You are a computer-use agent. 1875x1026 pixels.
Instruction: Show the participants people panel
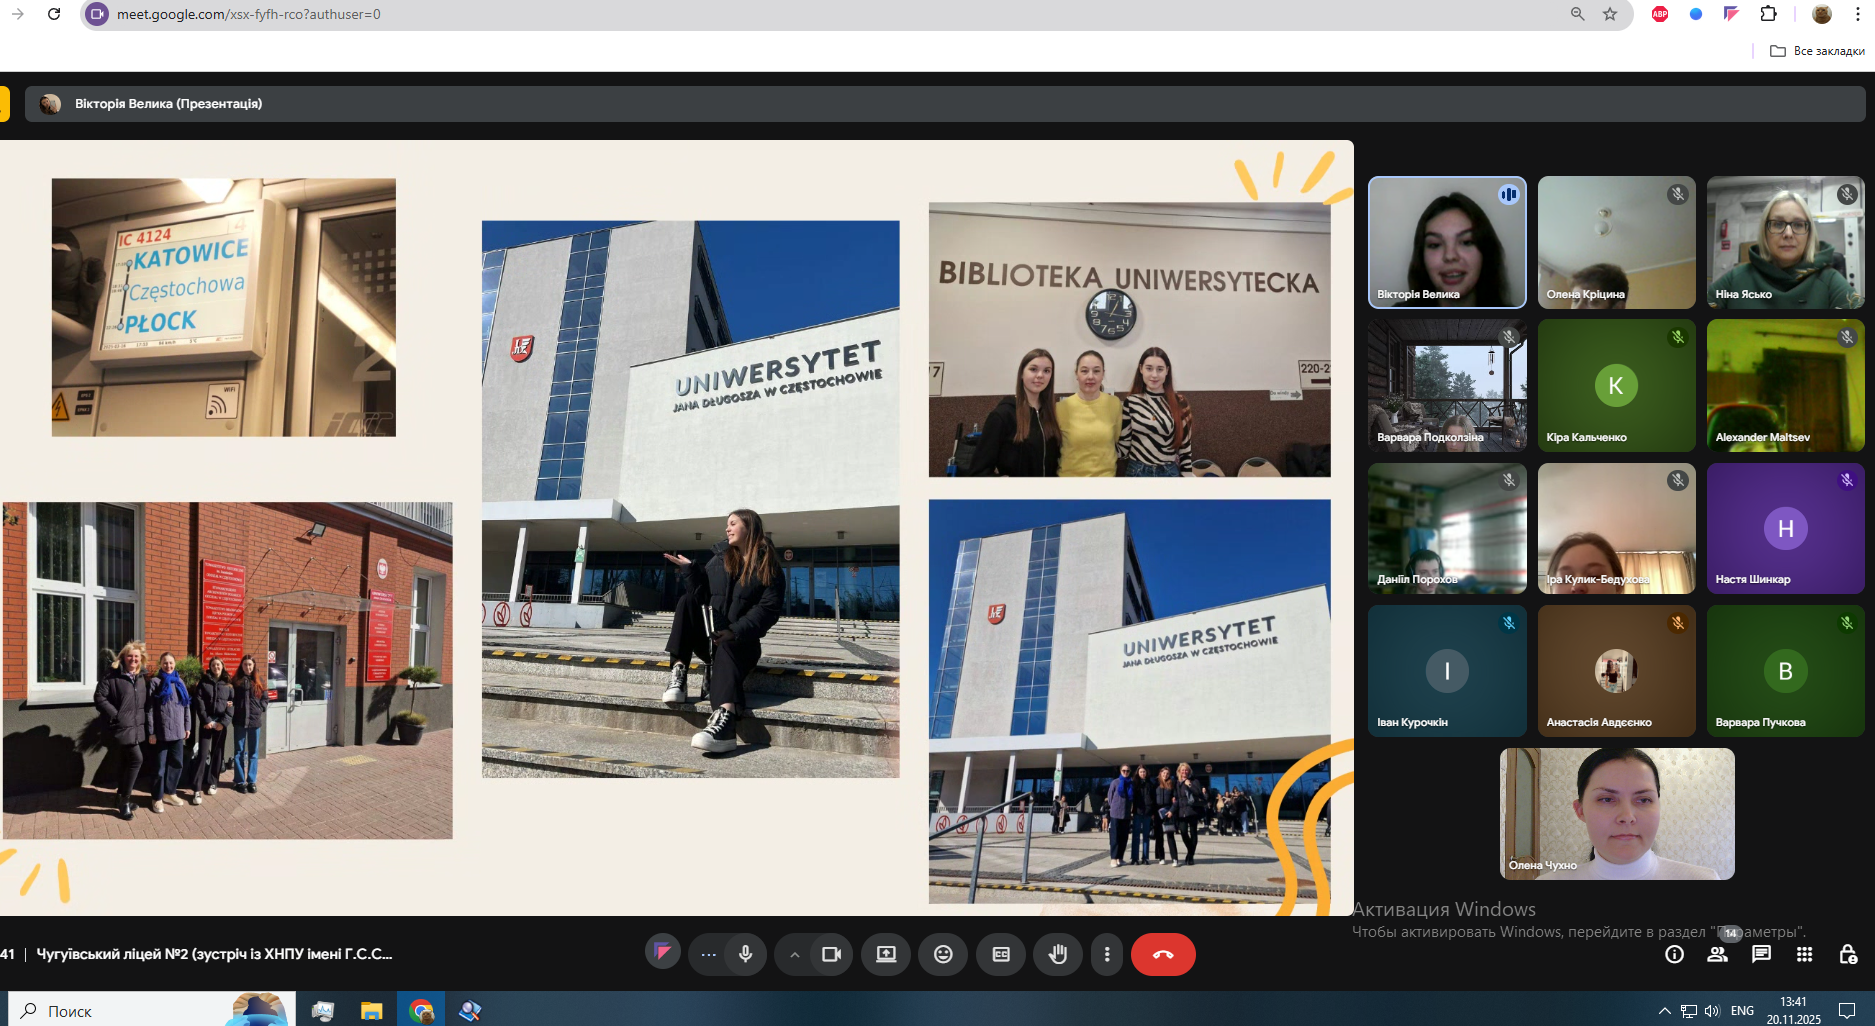pyautogui.click(x=1717, y=954)
